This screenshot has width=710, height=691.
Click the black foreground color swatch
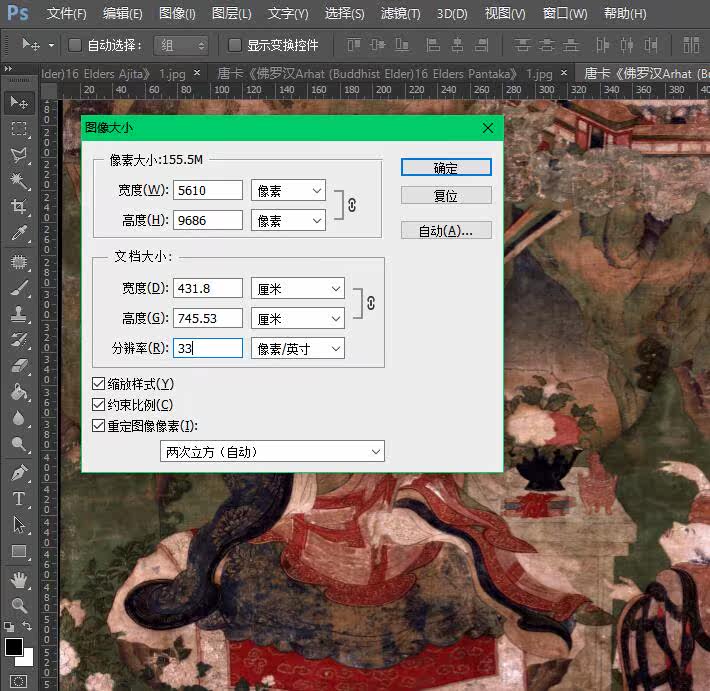(x=13, y=646)
